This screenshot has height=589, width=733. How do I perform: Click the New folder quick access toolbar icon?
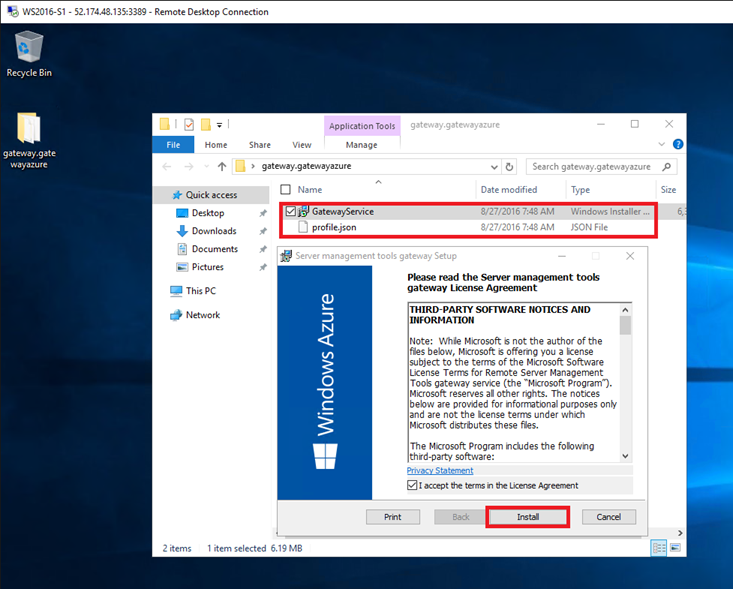(x=205, y=124)
